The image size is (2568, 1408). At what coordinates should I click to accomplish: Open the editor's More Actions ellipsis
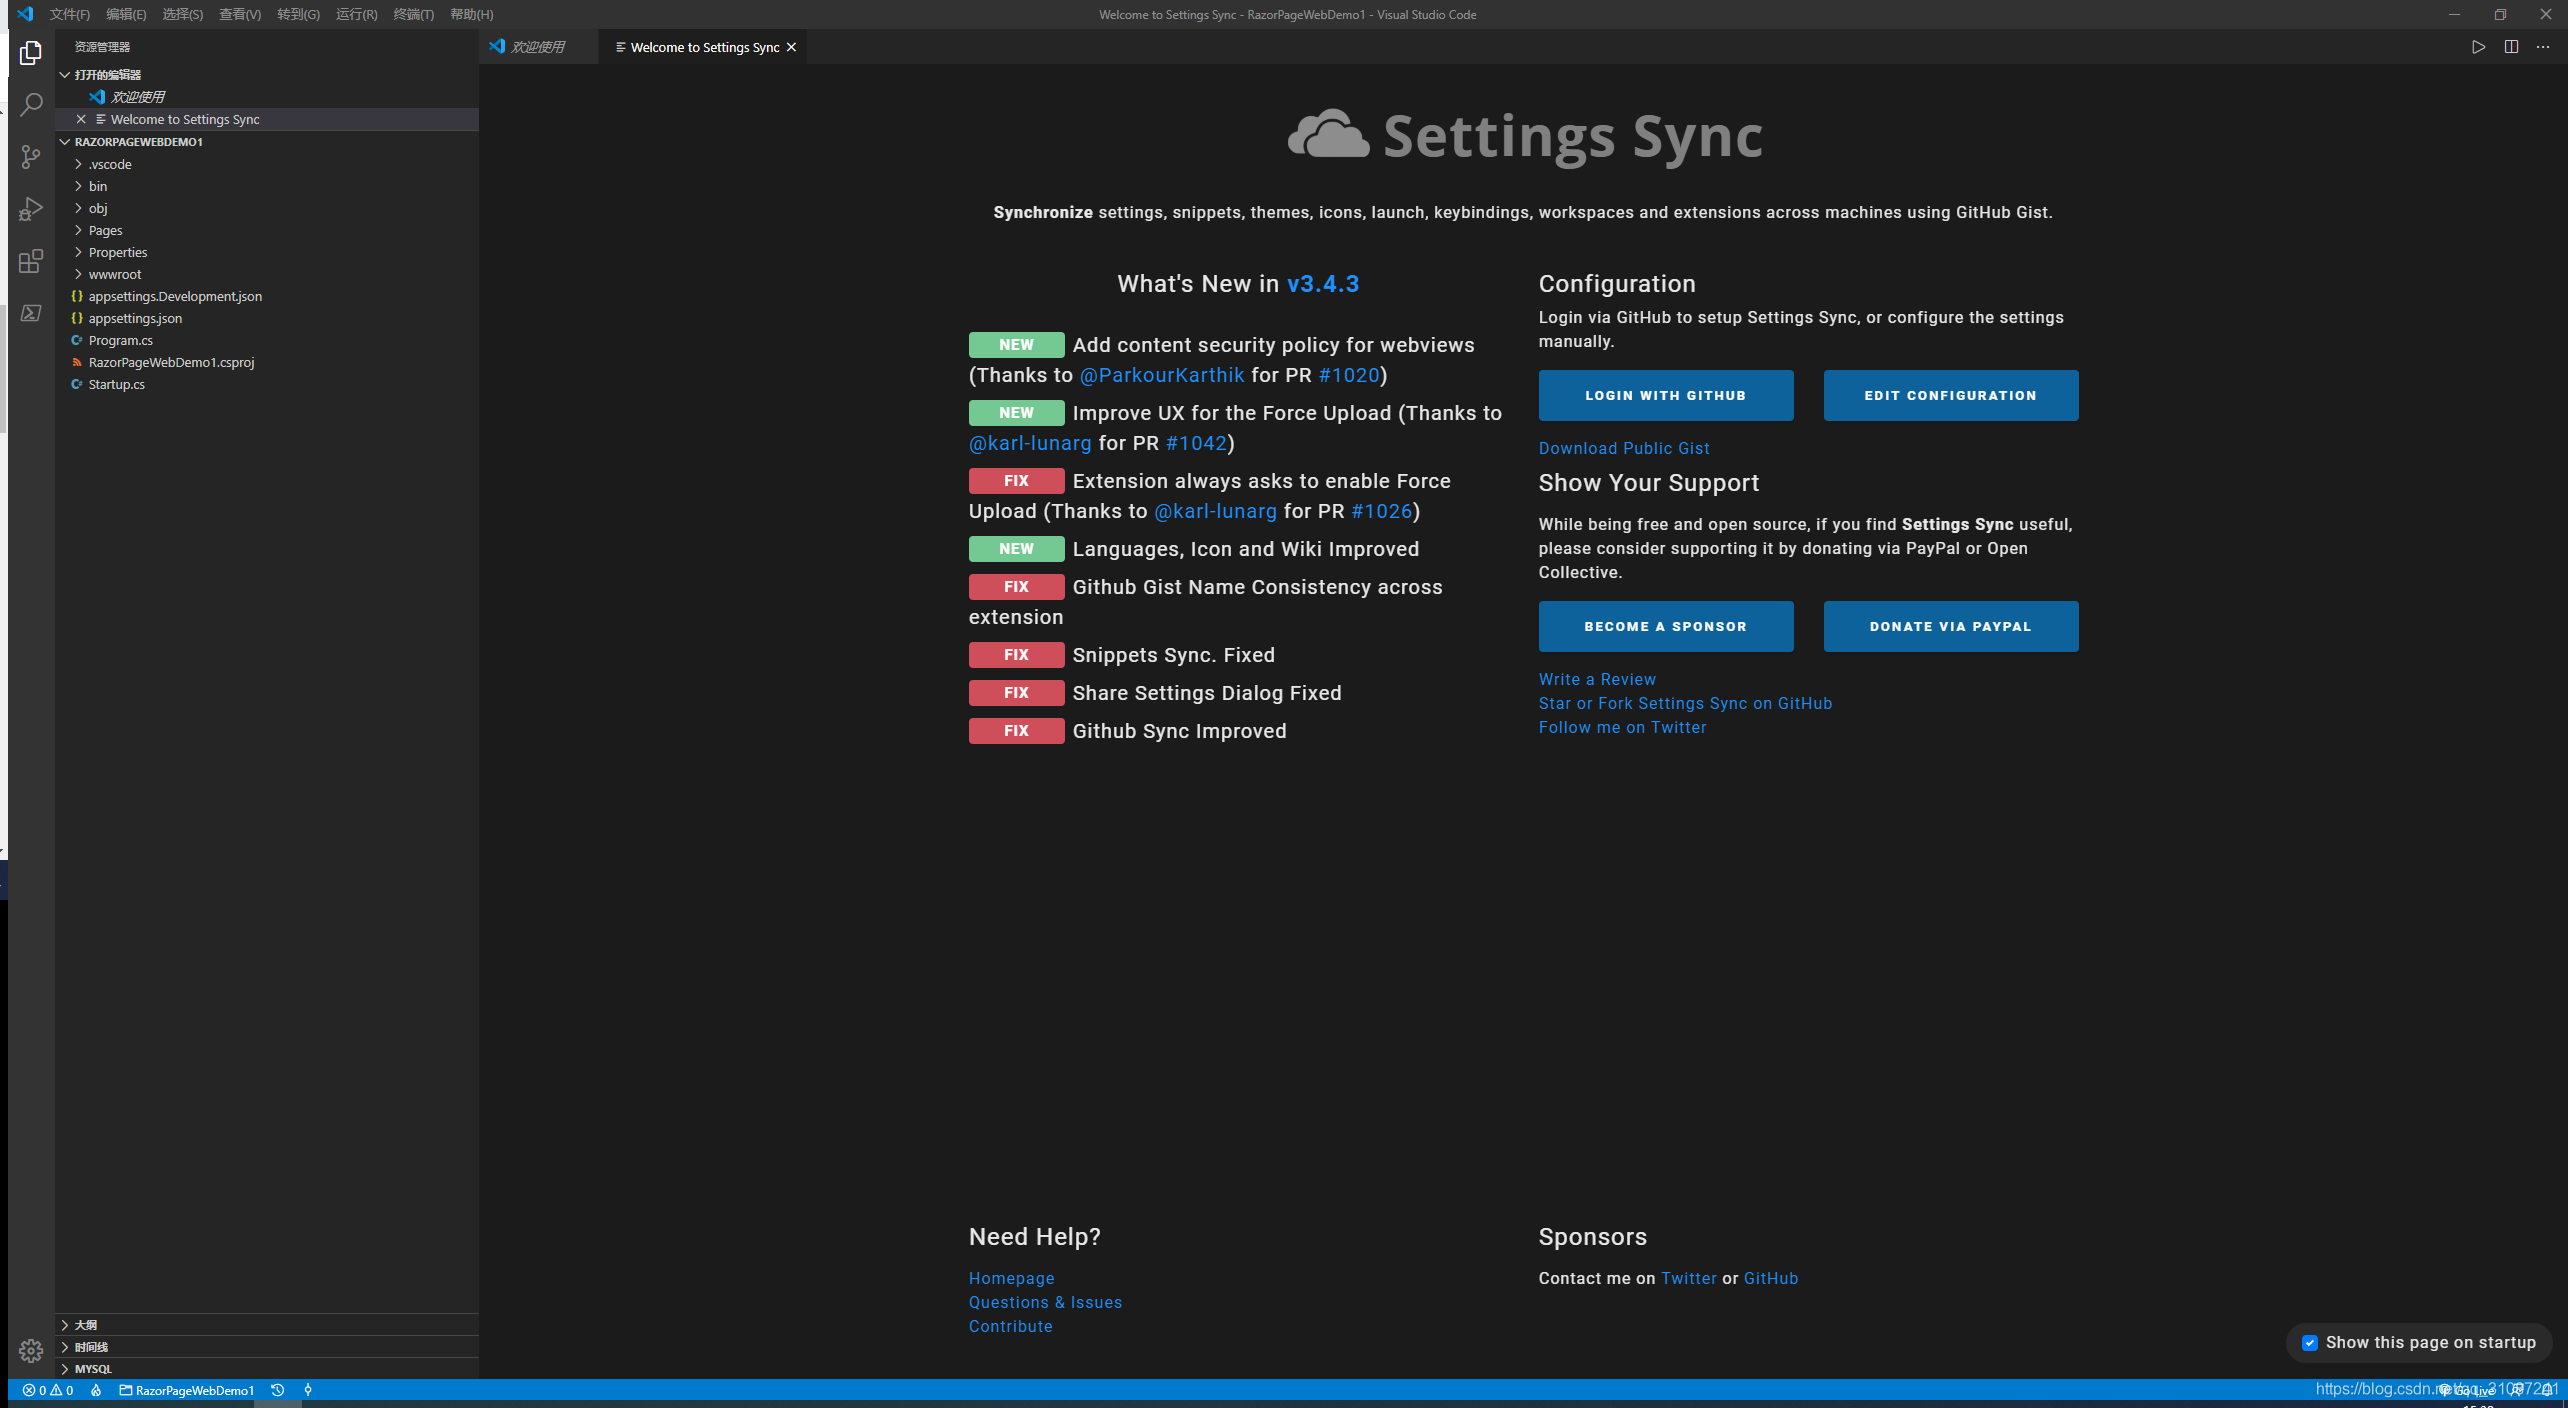2543,47
